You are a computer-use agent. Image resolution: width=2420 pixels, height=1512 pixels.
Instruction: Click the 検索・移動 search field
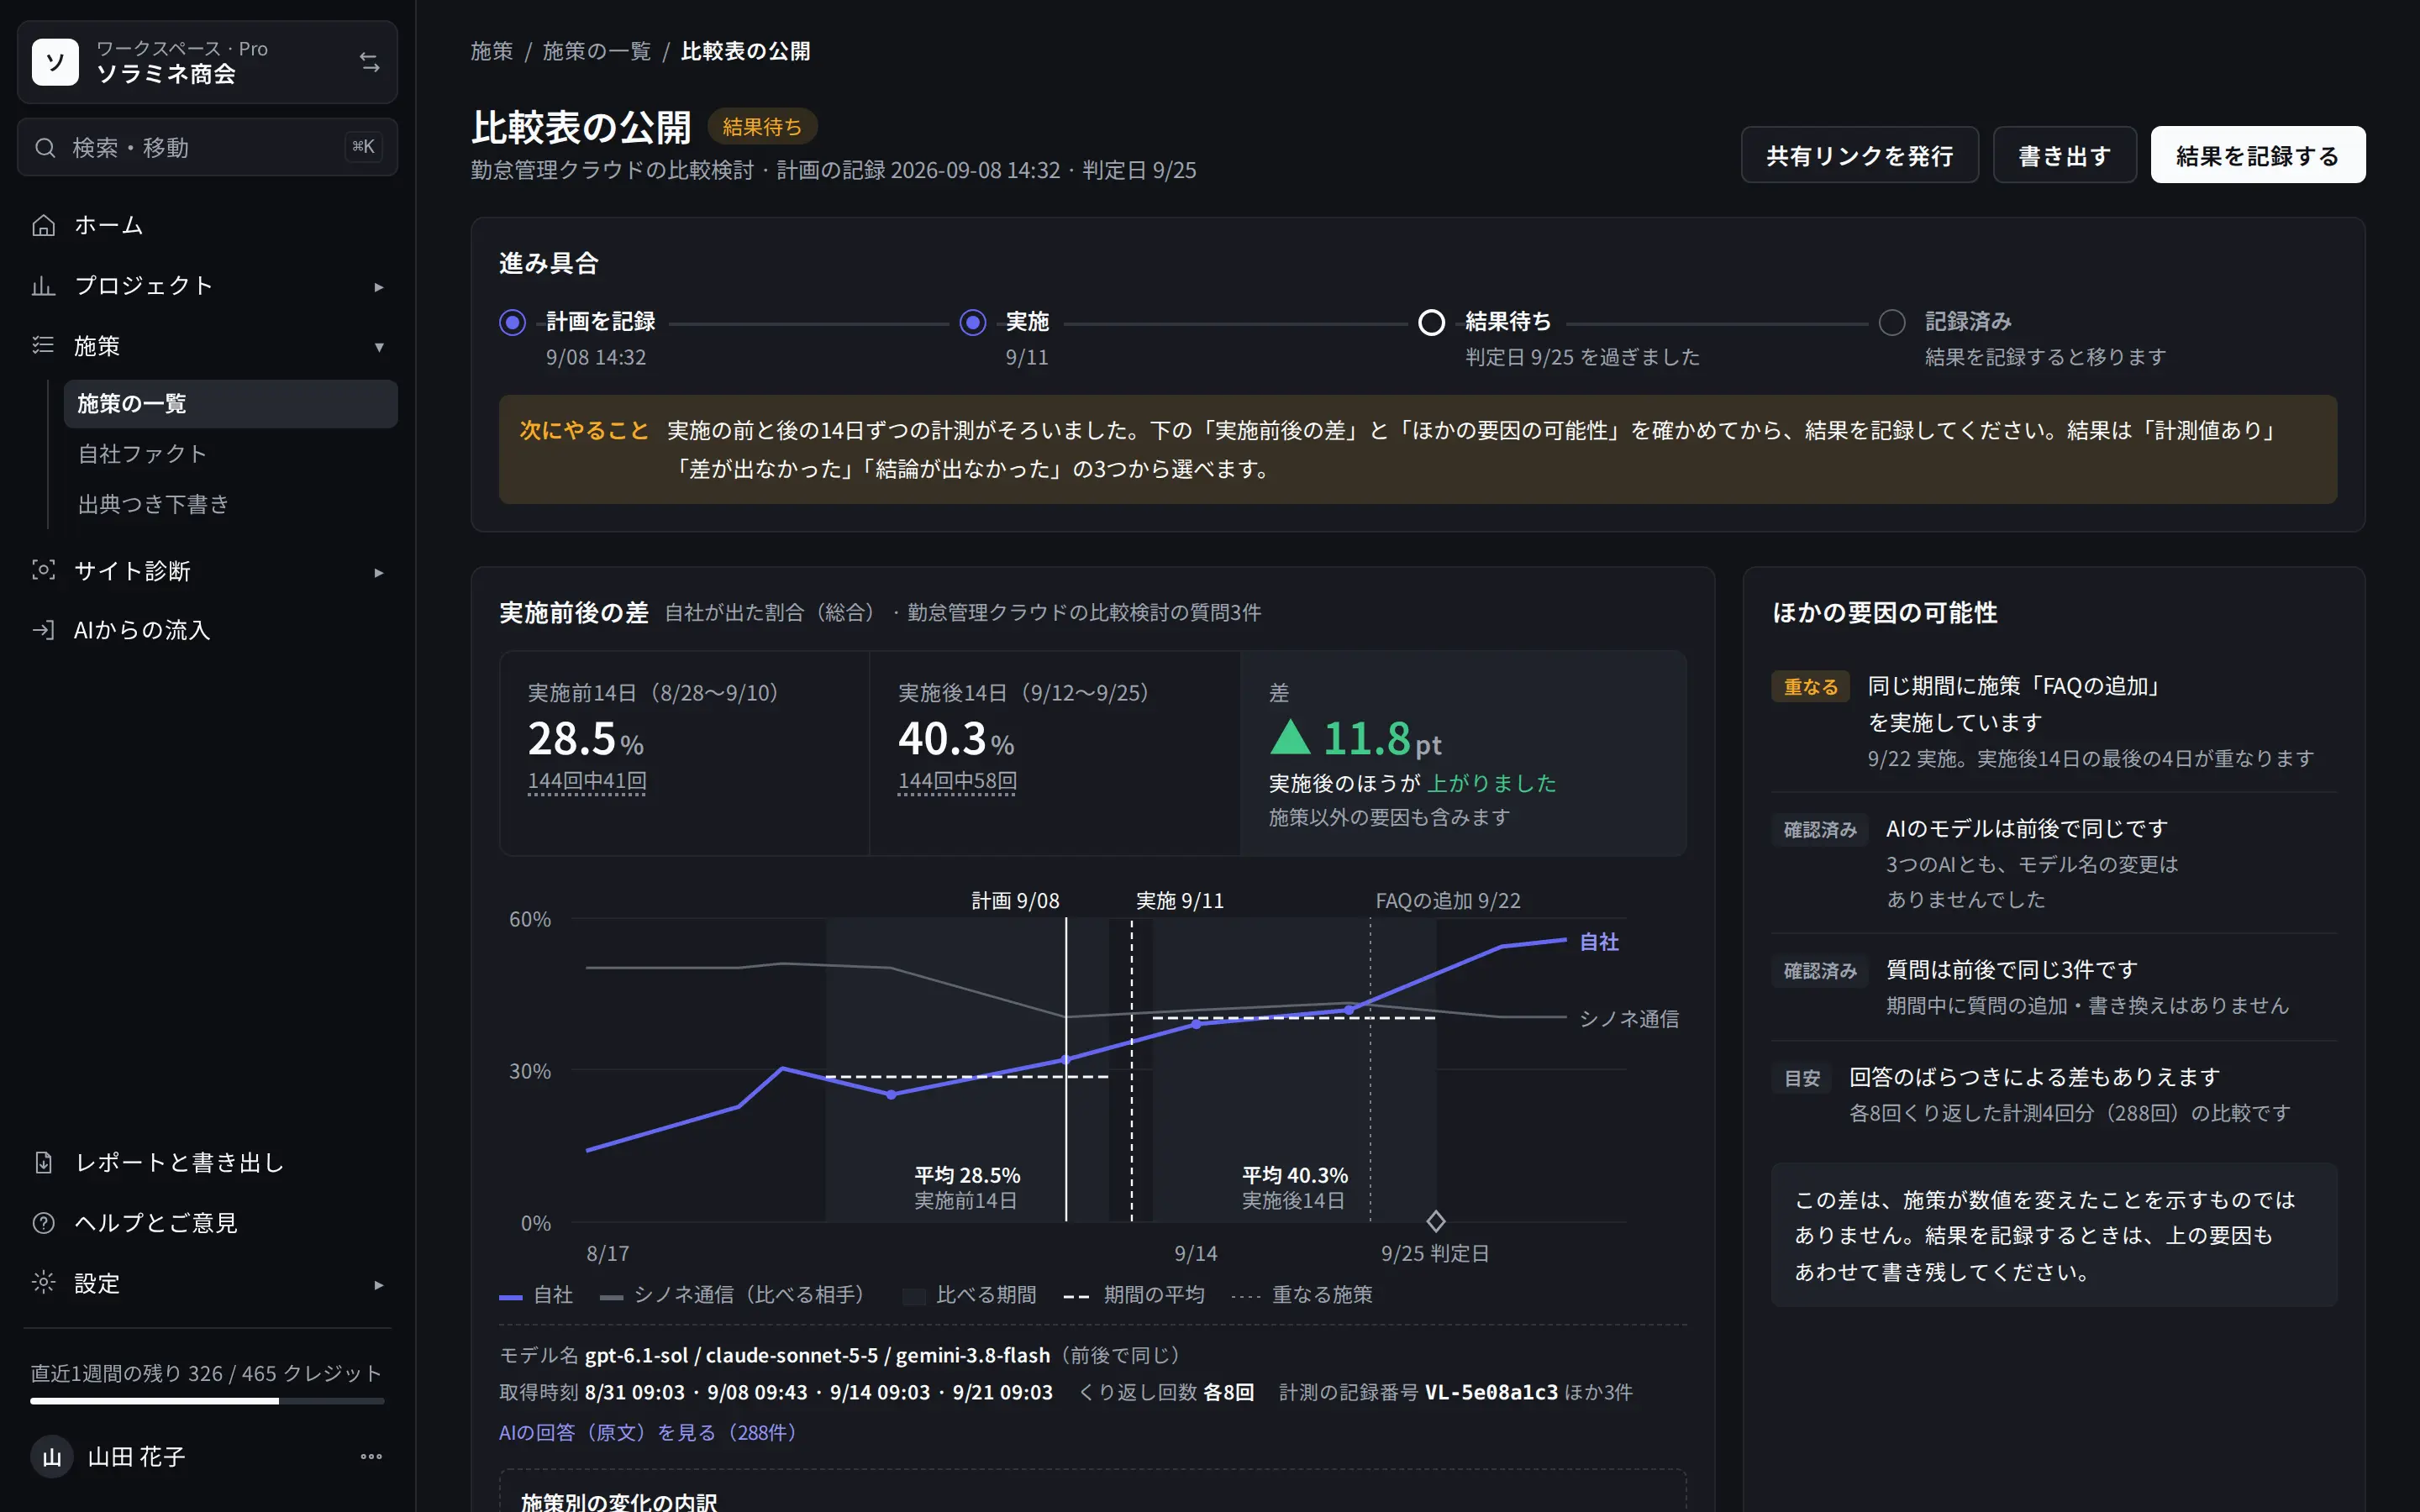coord(207,148)
